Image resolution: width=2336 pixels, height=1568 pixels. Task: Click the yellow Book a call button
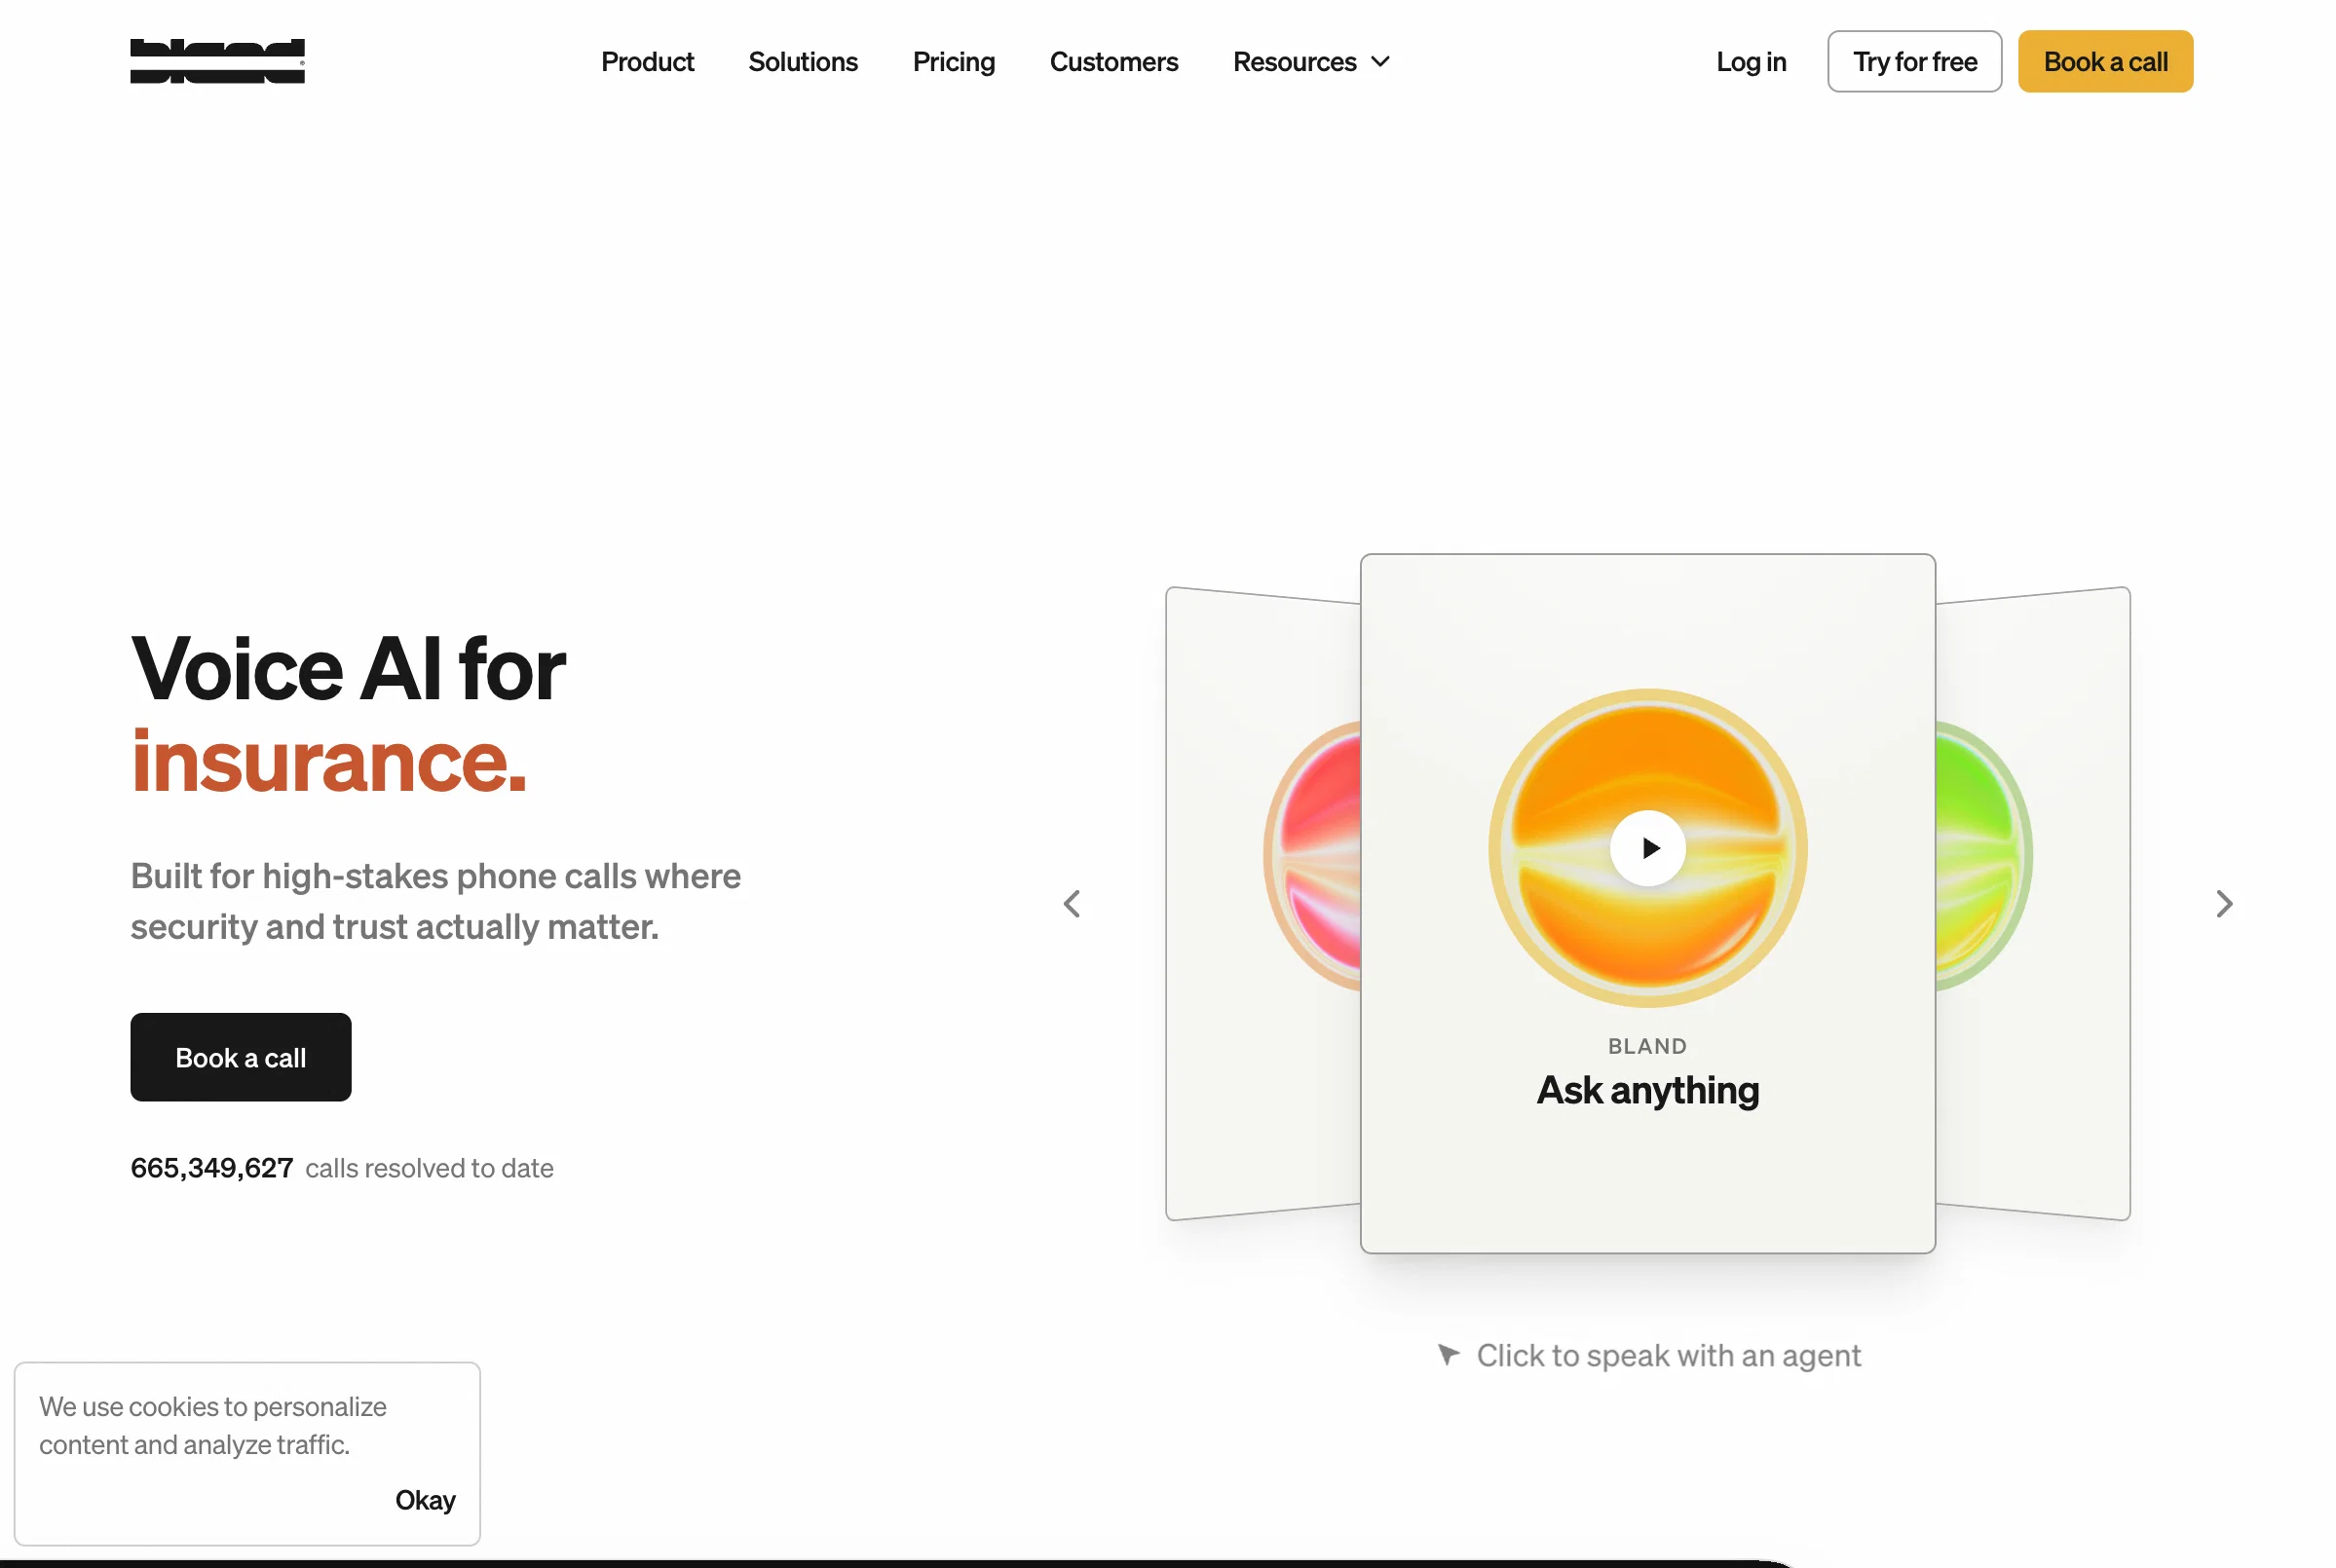(x=2105, y=62)
